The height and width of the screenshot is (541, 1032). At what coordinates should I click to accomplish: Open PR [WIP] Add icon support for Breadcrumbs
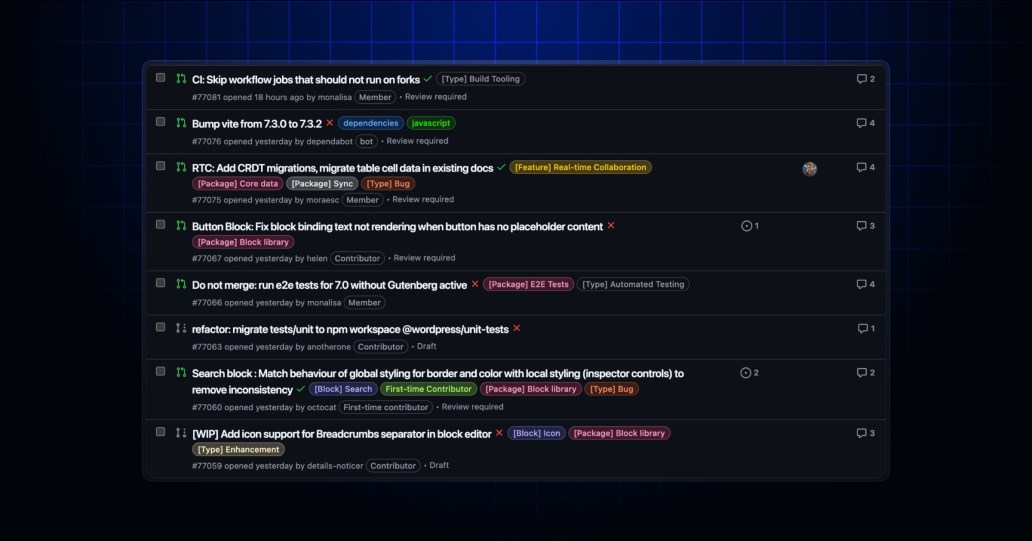tap(342, 434)
